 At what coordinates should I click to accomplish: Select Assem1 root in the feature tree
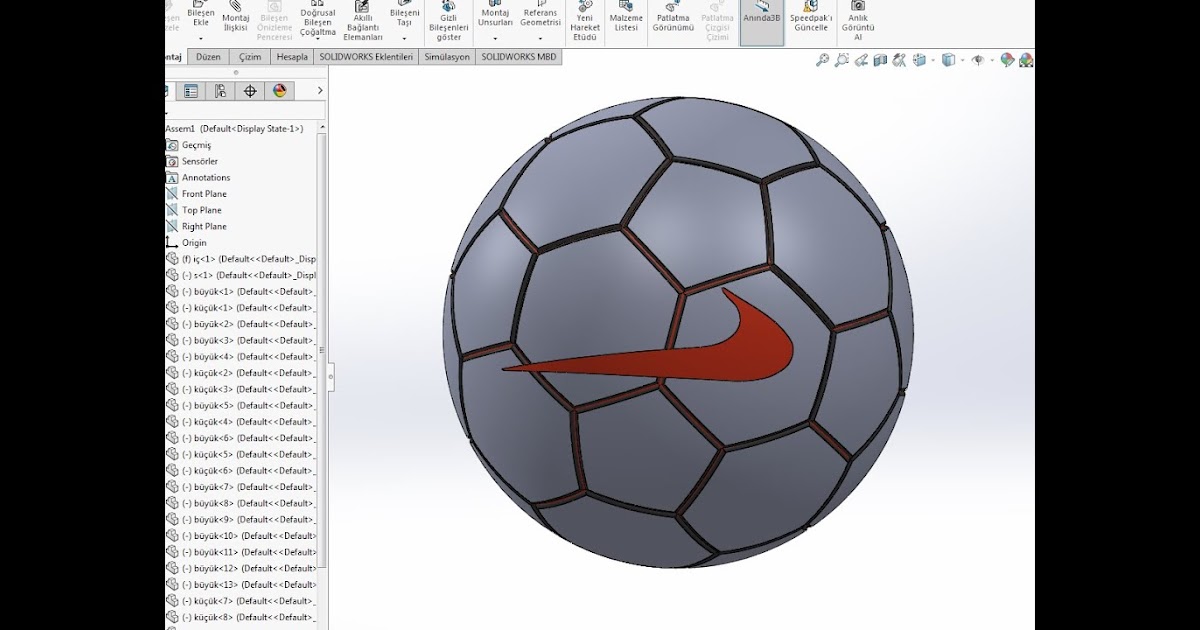coord(234,129)
